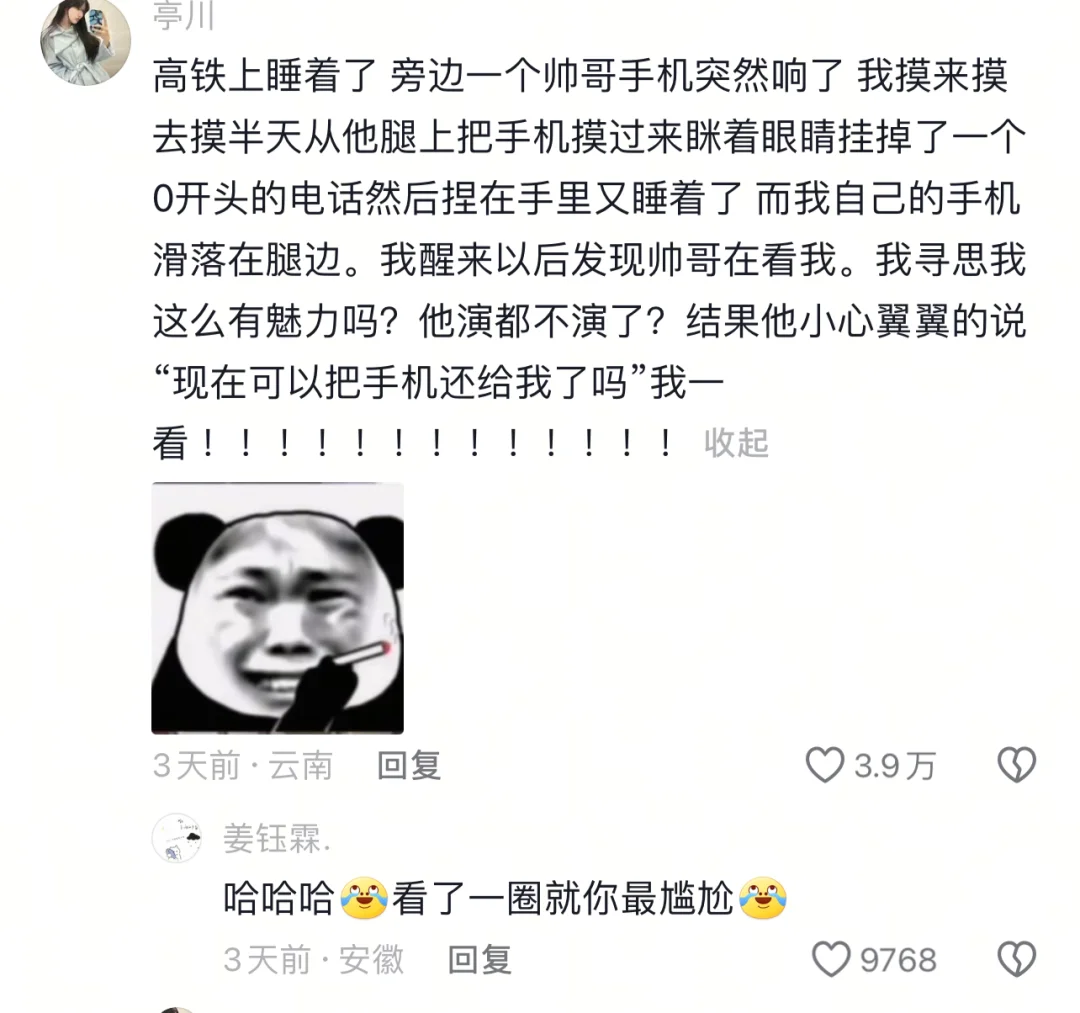Tap the crying-laughing emoji after 哈哈哈
This screenshot has width=1080, height=1013.
point(364,898)
